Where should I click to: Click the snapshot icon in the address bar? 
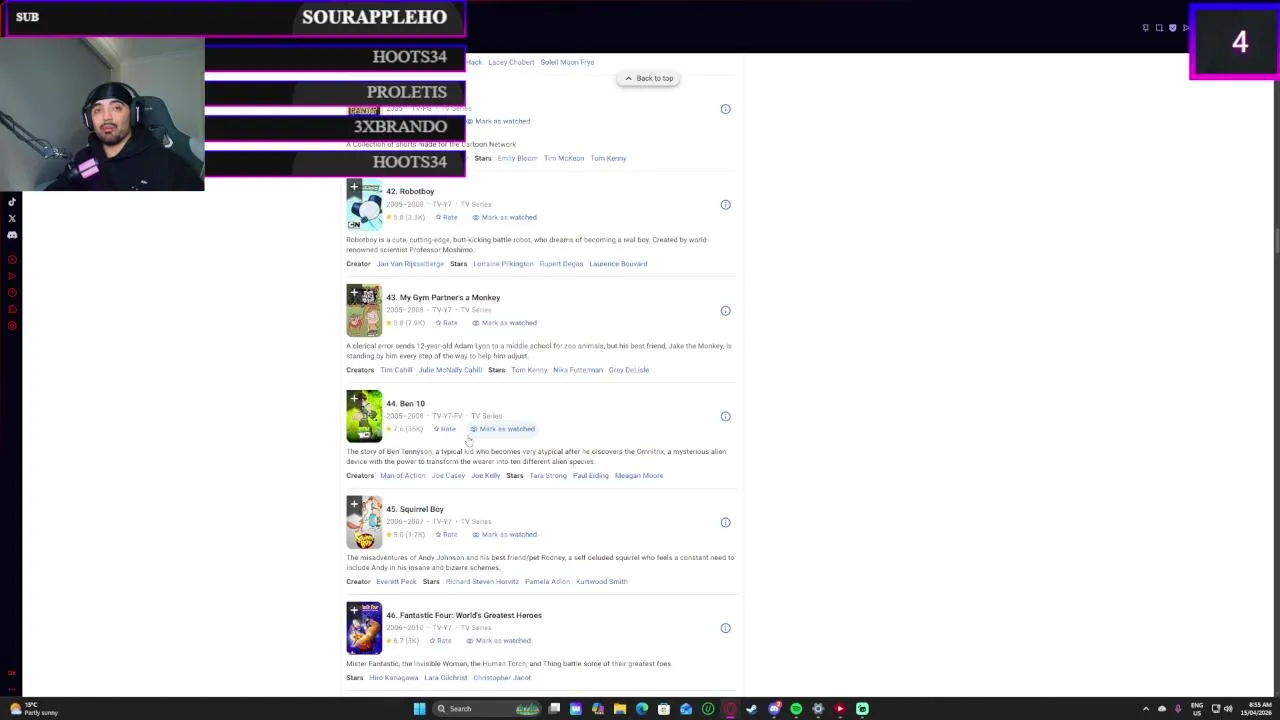tap(1159, 28)
